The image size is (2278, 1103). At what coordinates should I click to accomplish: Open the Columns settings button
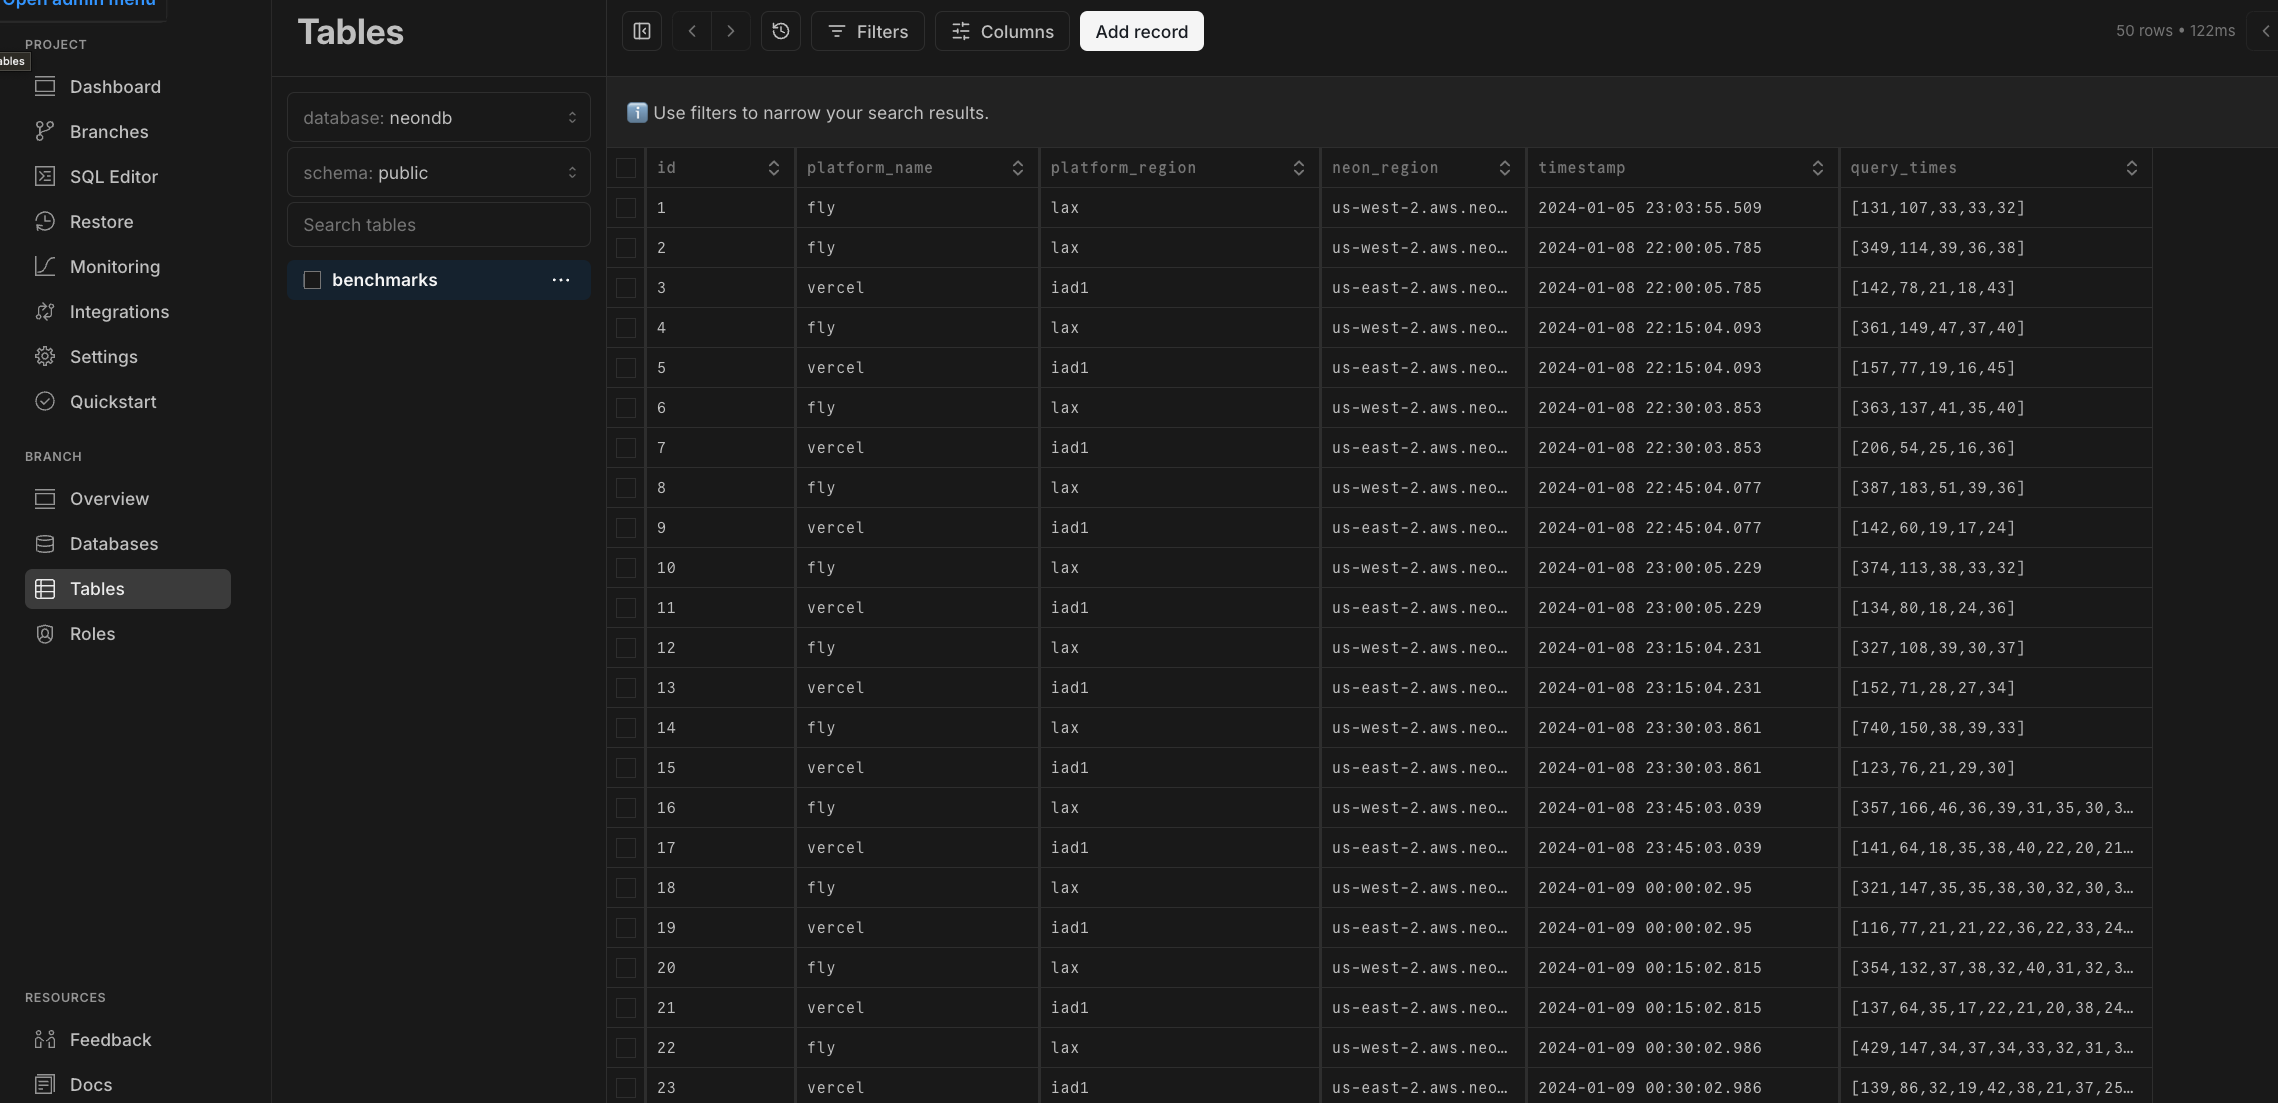pyautogui.click(x=1001, y=31)
